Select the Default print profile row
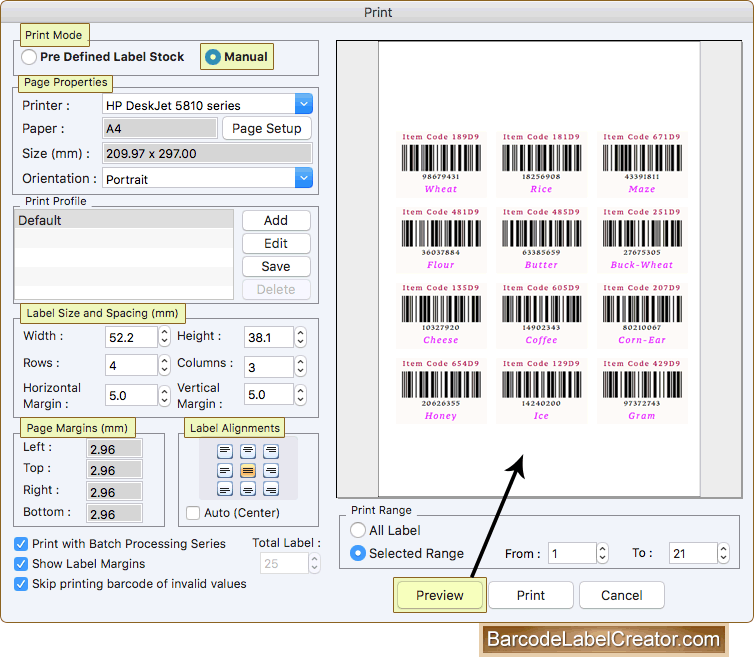This screenshot has height=657, width=754. coord(124,220)
